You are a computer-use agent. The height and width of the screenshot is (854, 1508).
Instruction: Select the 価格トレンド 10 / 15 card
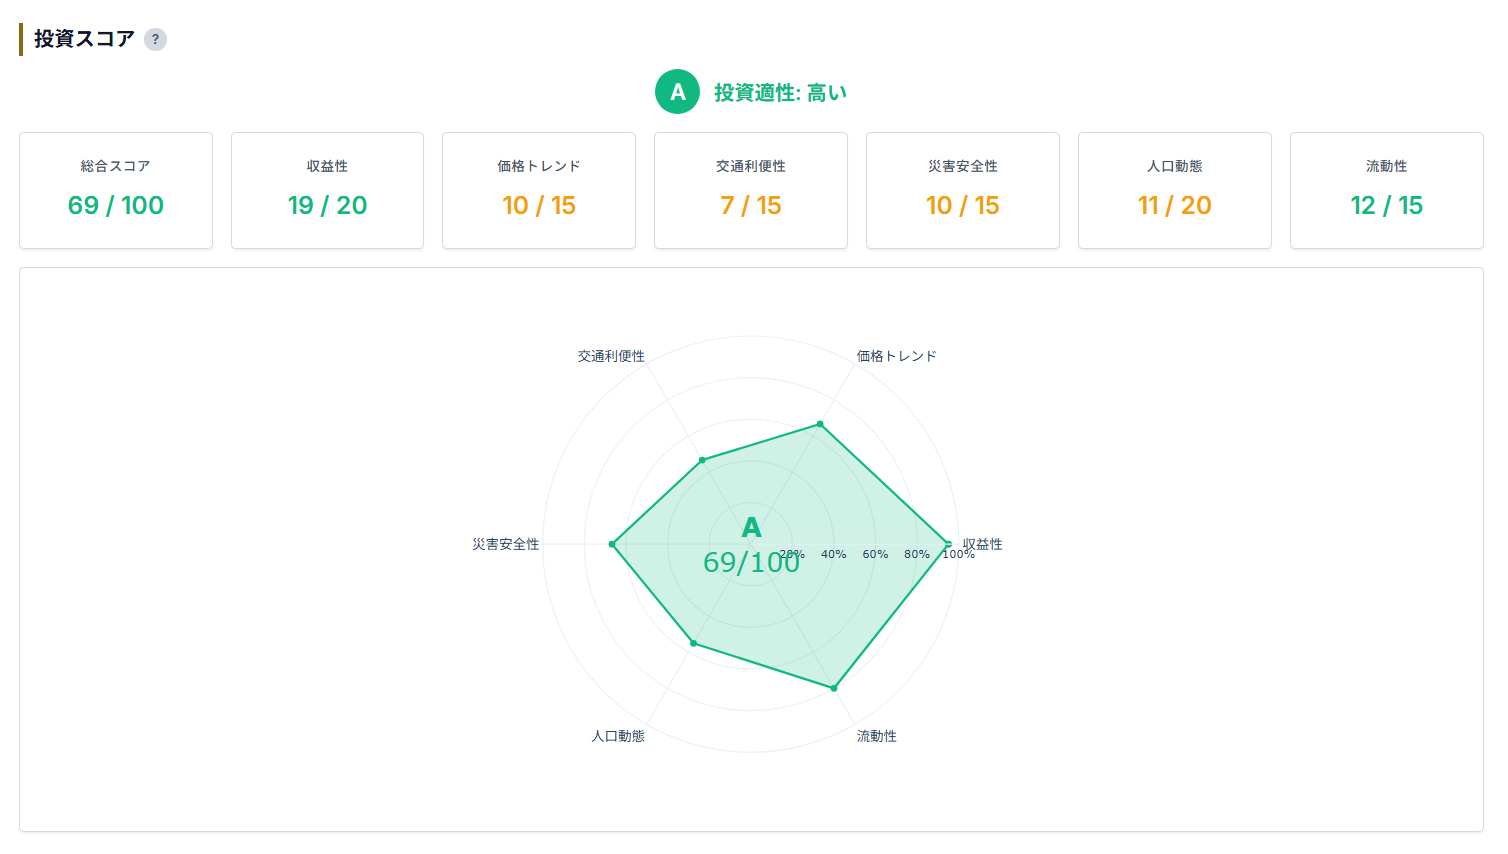539,190
